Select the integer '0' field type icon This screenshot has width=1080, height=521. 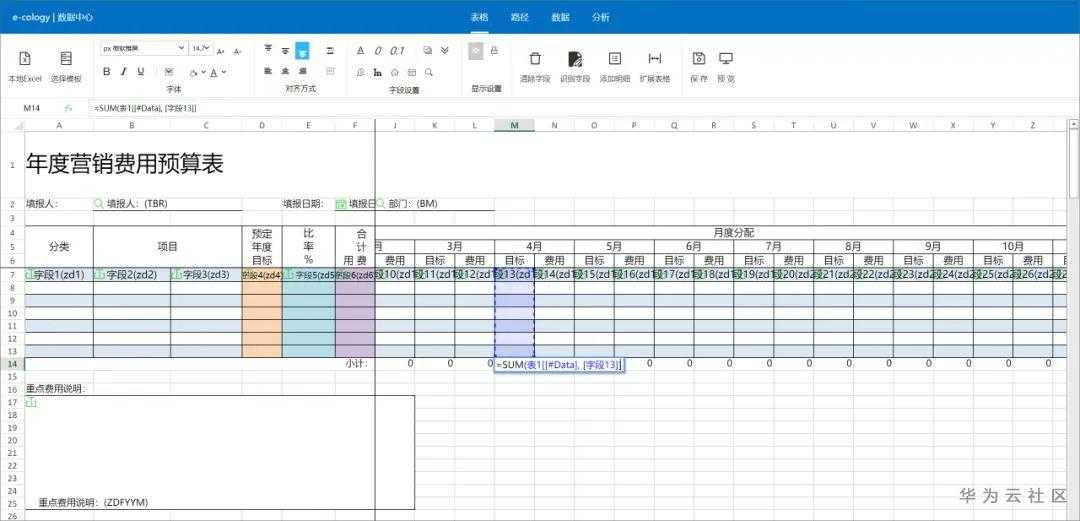[x=378, y=50]
